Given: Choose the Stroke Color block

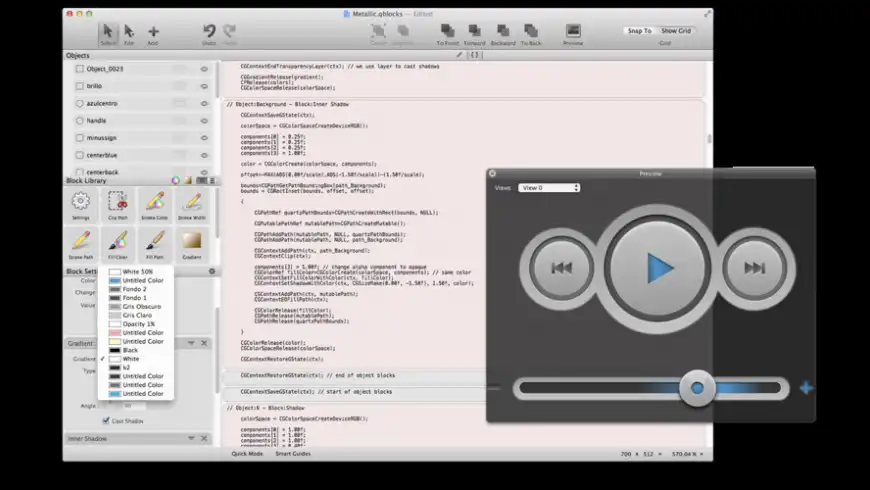Looking at the screenshot, I should [153, 203].
